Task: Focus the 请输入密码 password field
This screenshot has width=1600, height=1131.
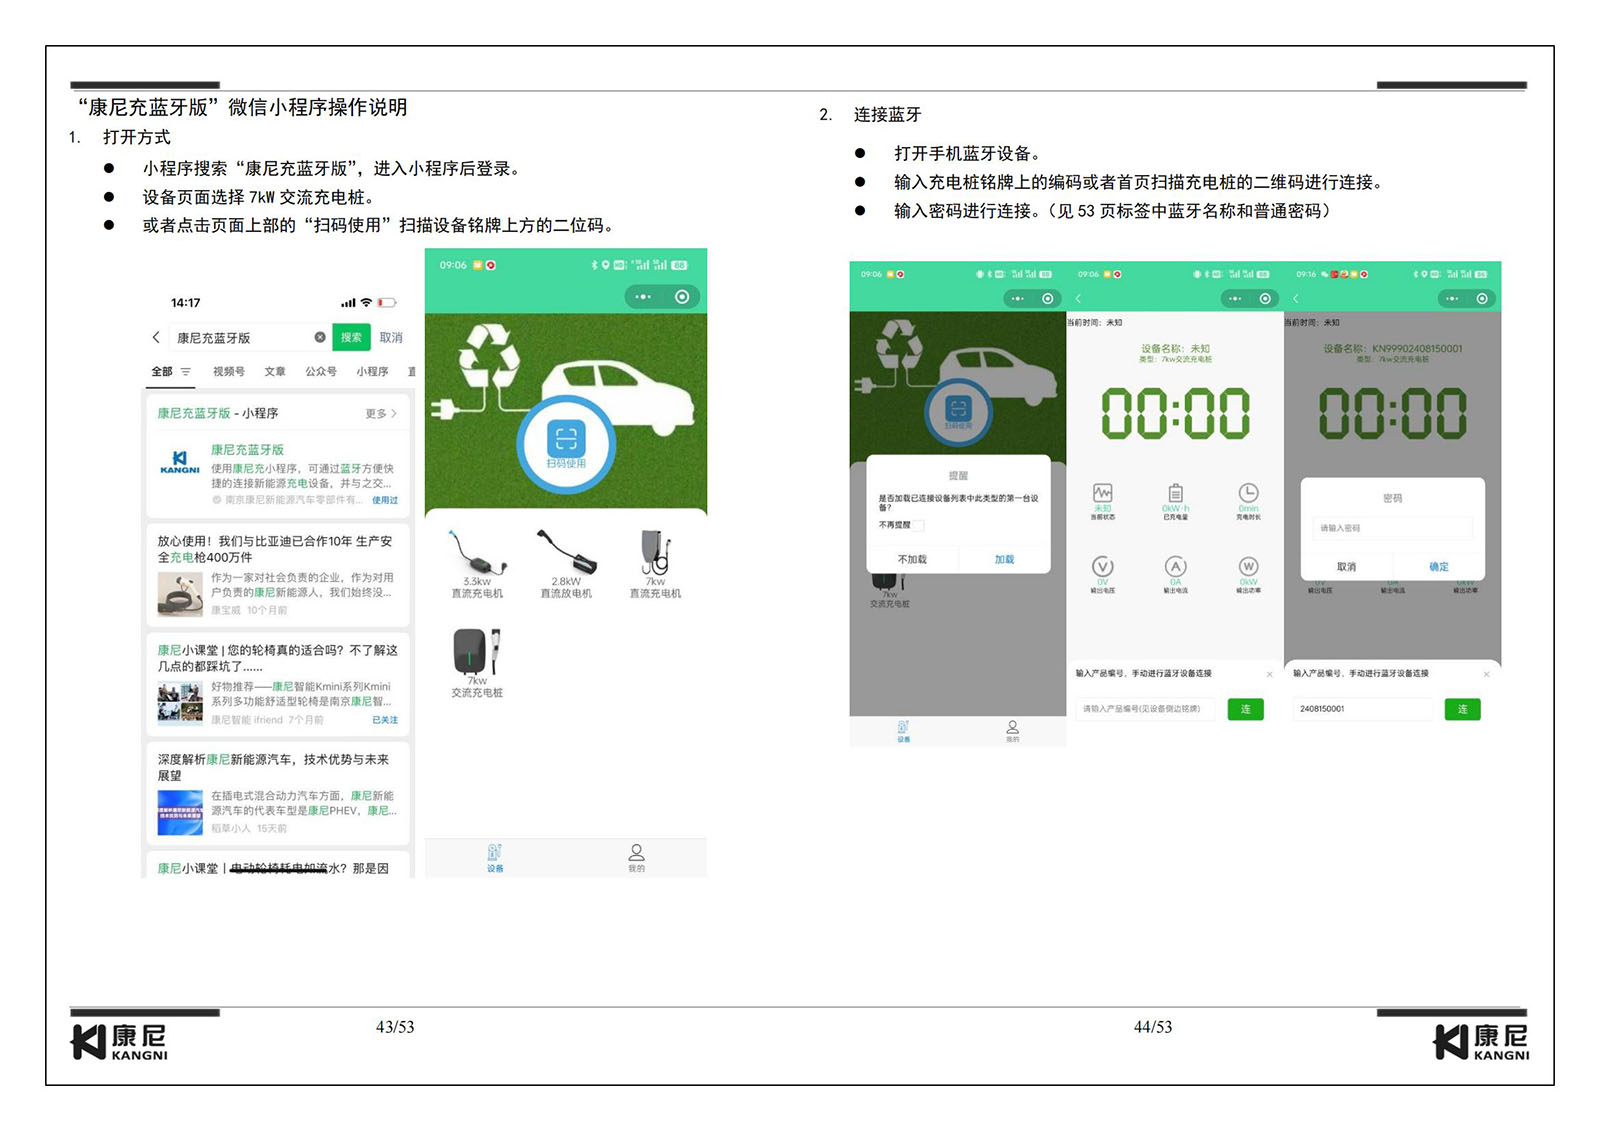Action: click(x=1392, y=528)
